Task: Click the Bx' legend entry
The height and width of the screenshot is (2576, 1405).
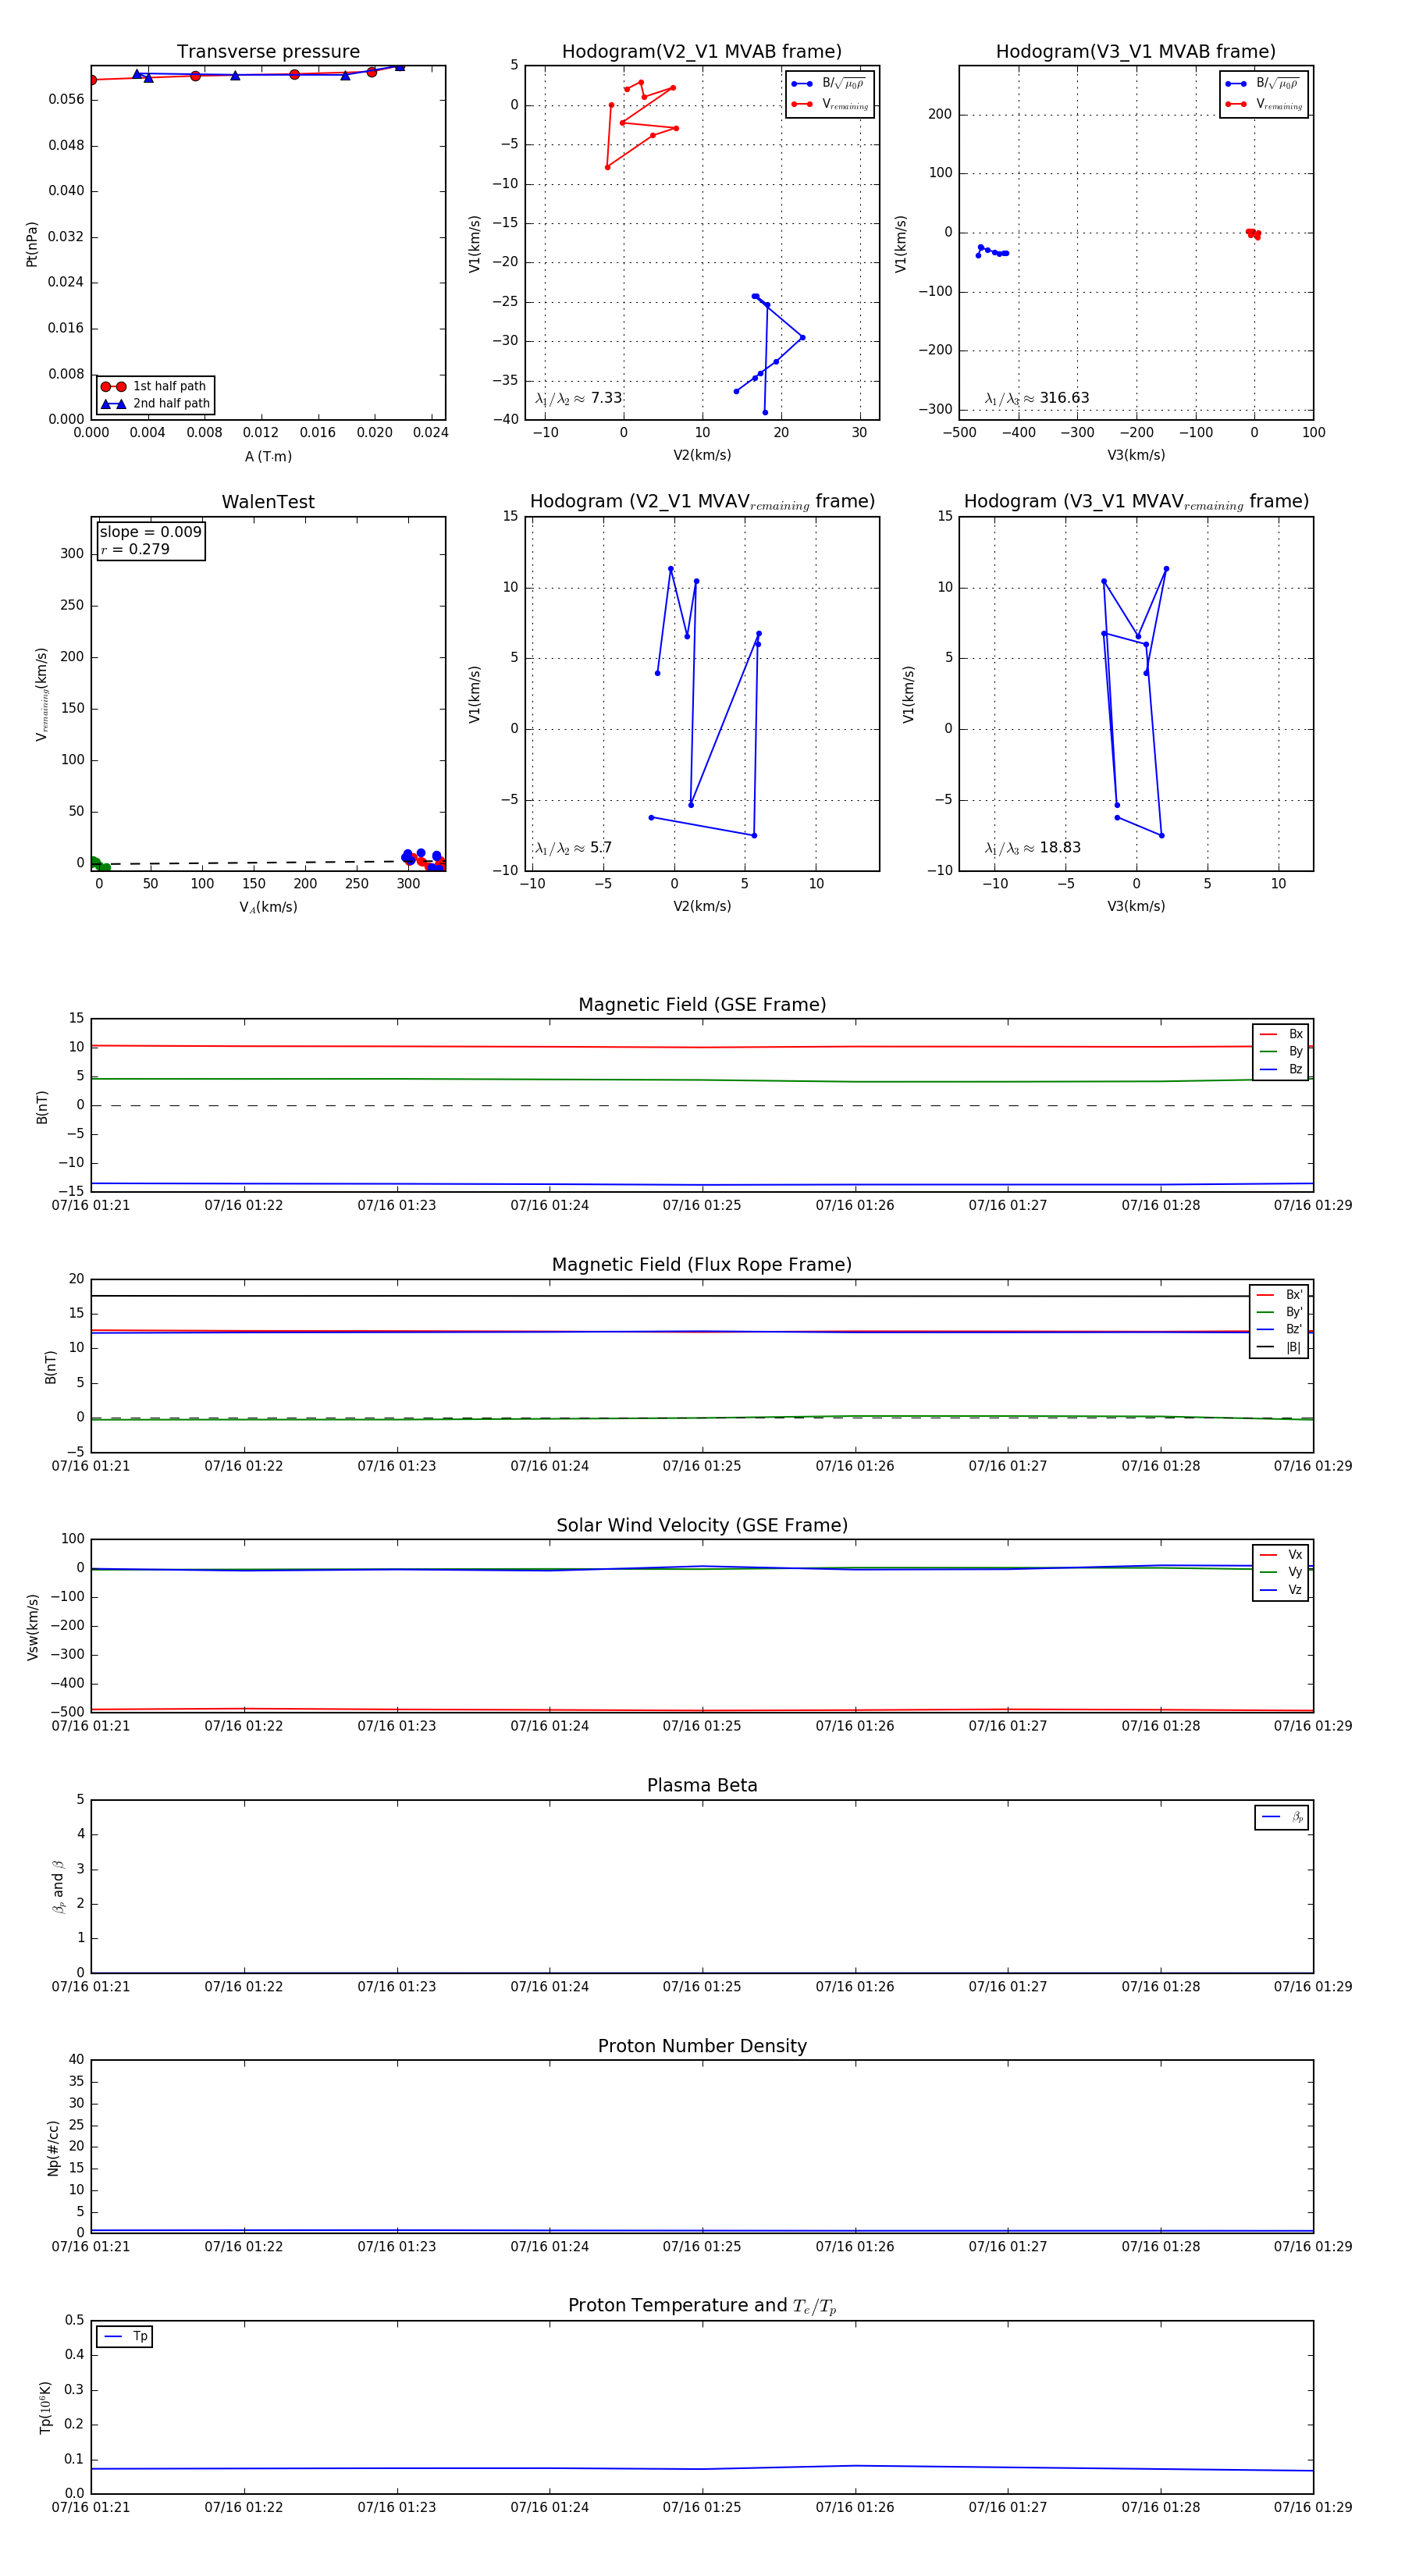Action: pos(1279,1295)
